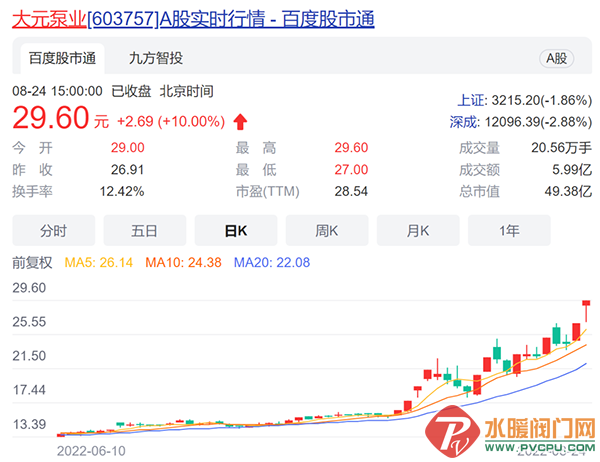
Task: Select the 月K chart tab
Action: pos(418,230)
